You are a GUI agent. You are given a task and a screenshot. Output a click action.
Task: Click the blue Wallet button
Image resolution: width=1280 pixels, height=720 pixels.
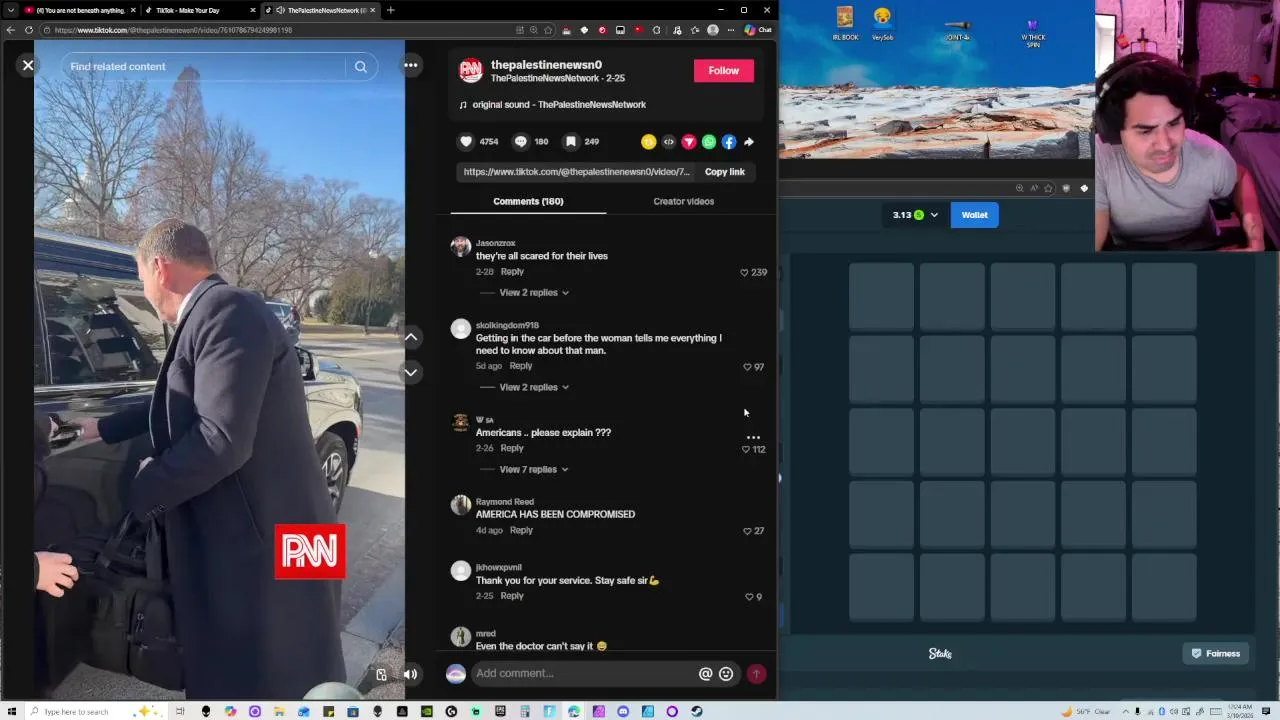click(975, 215)
